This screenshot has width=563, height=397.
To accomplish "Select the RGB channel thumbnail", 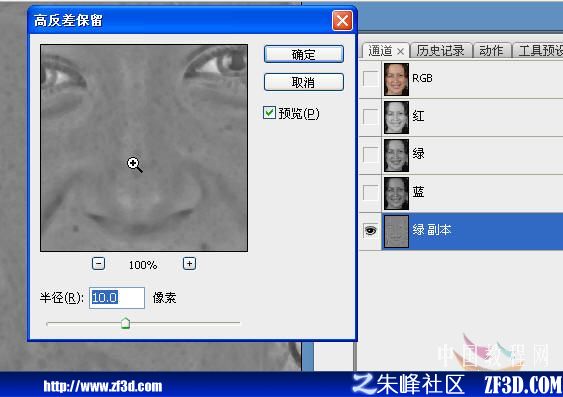I will point(396,79).
